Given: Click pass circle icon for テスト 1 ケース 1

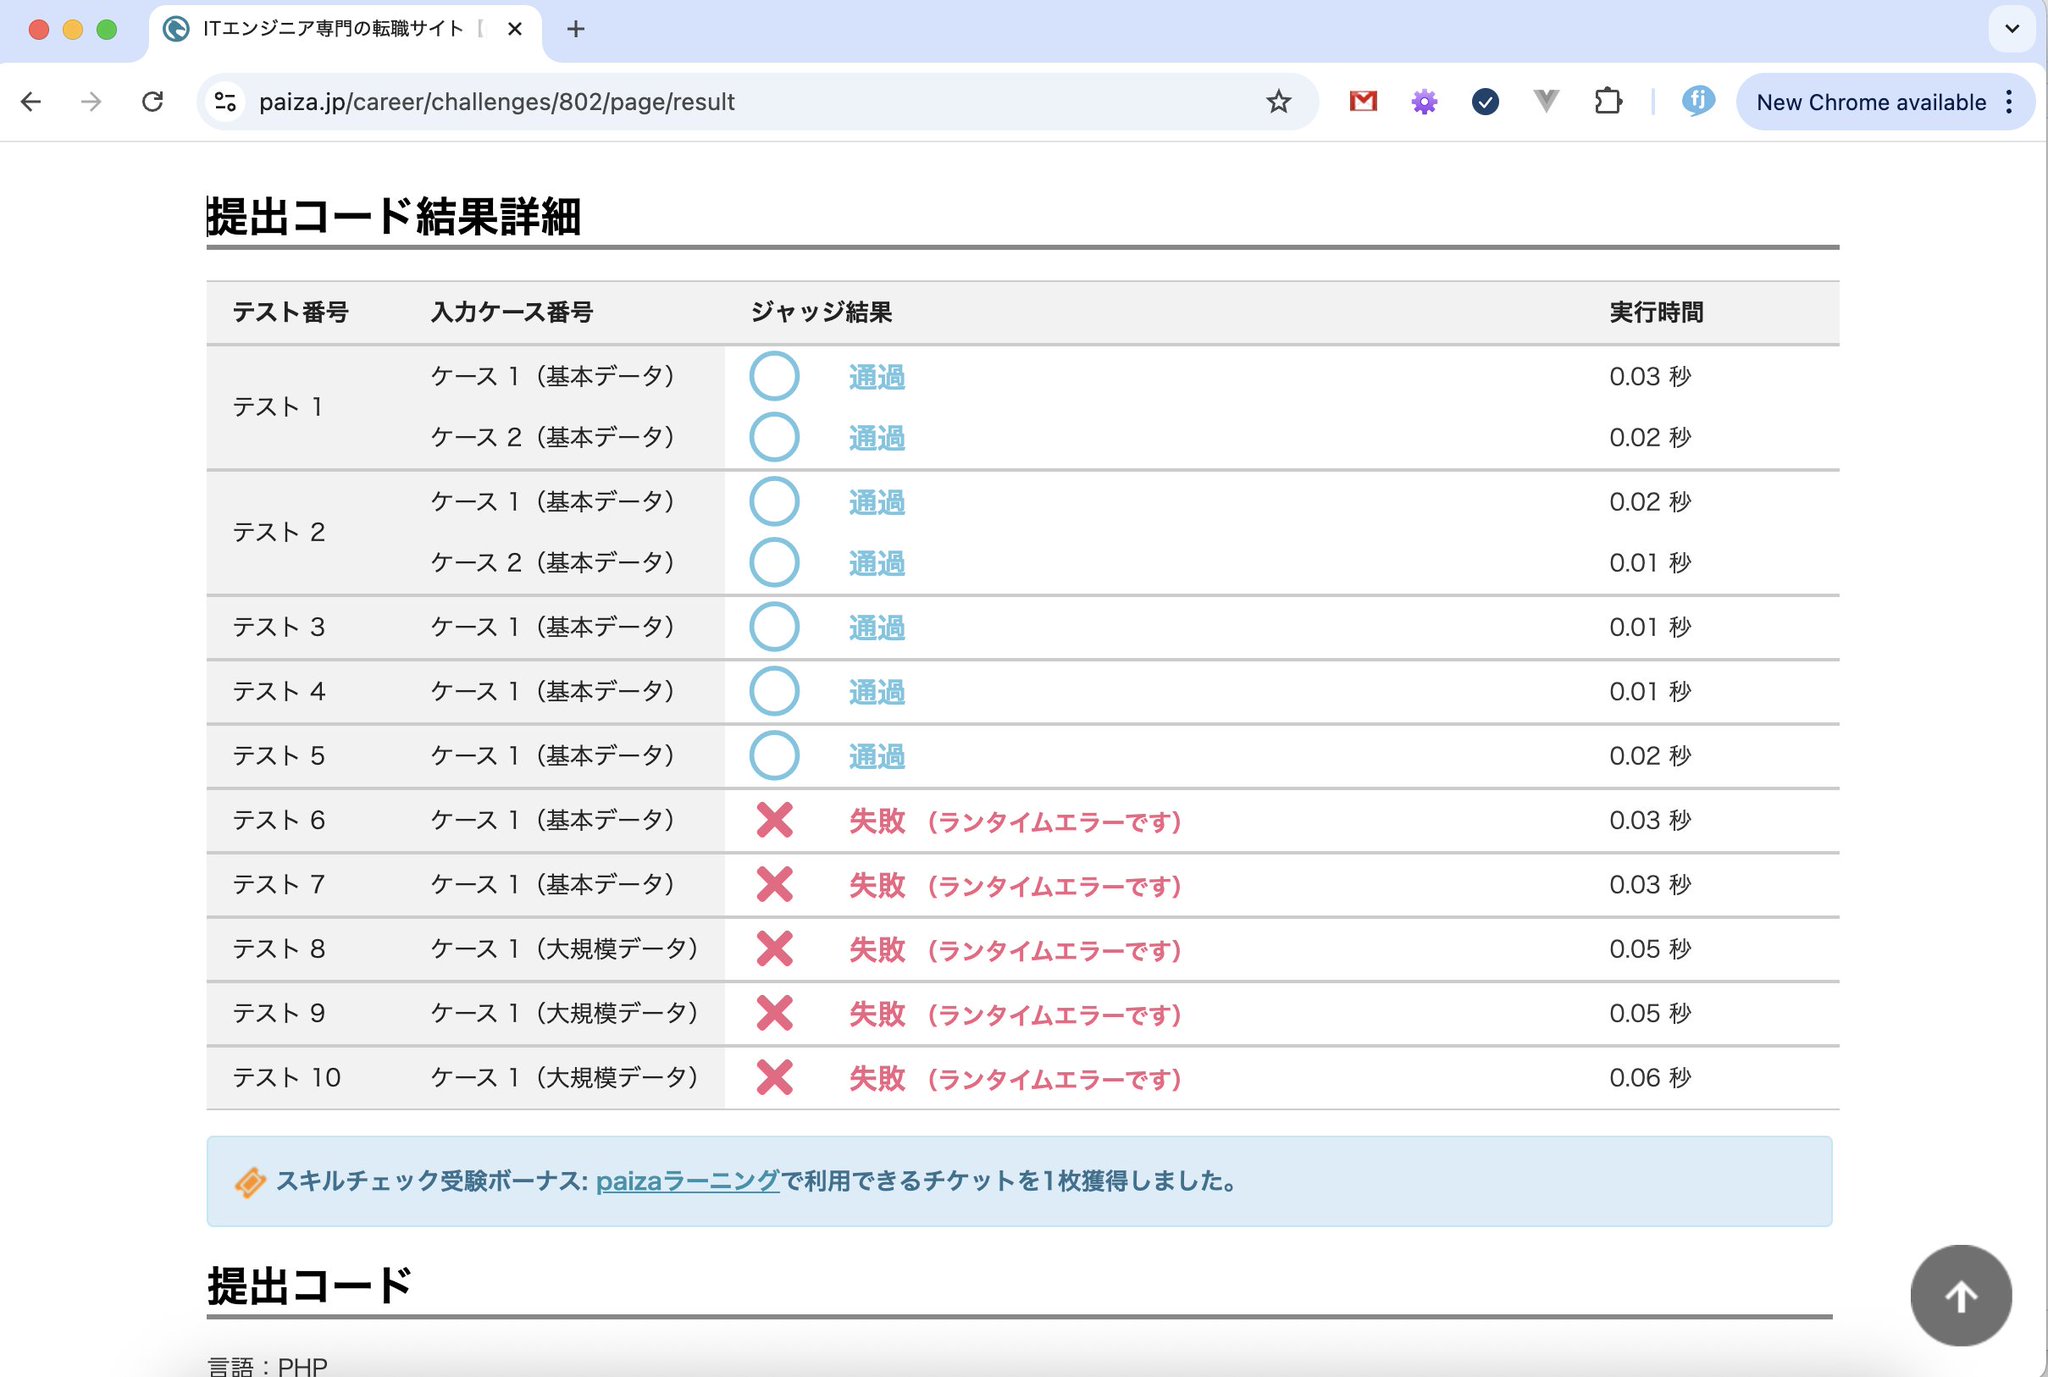Looking at the screenshot, I should (x=774, y=376).
